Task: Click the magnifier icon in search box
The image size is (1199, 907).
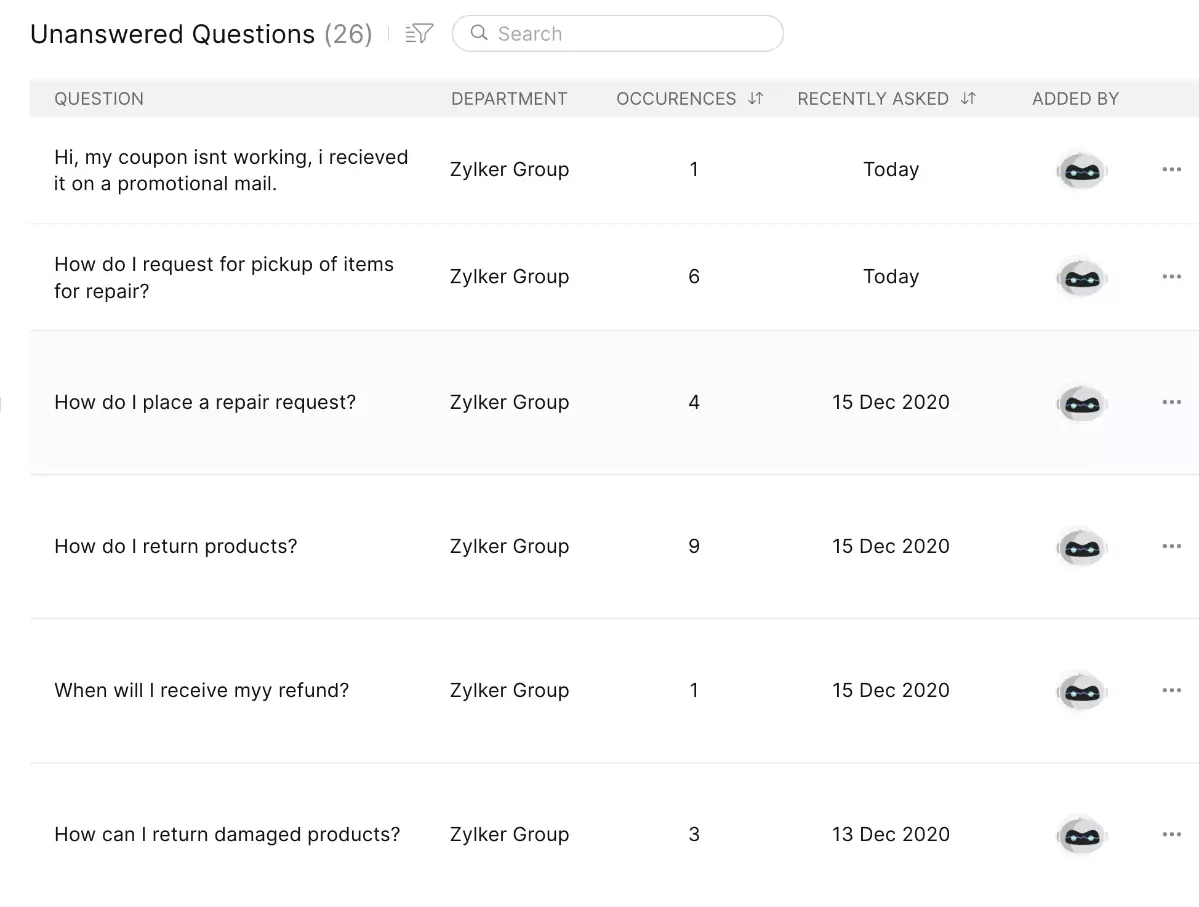Action: point(479,34)
